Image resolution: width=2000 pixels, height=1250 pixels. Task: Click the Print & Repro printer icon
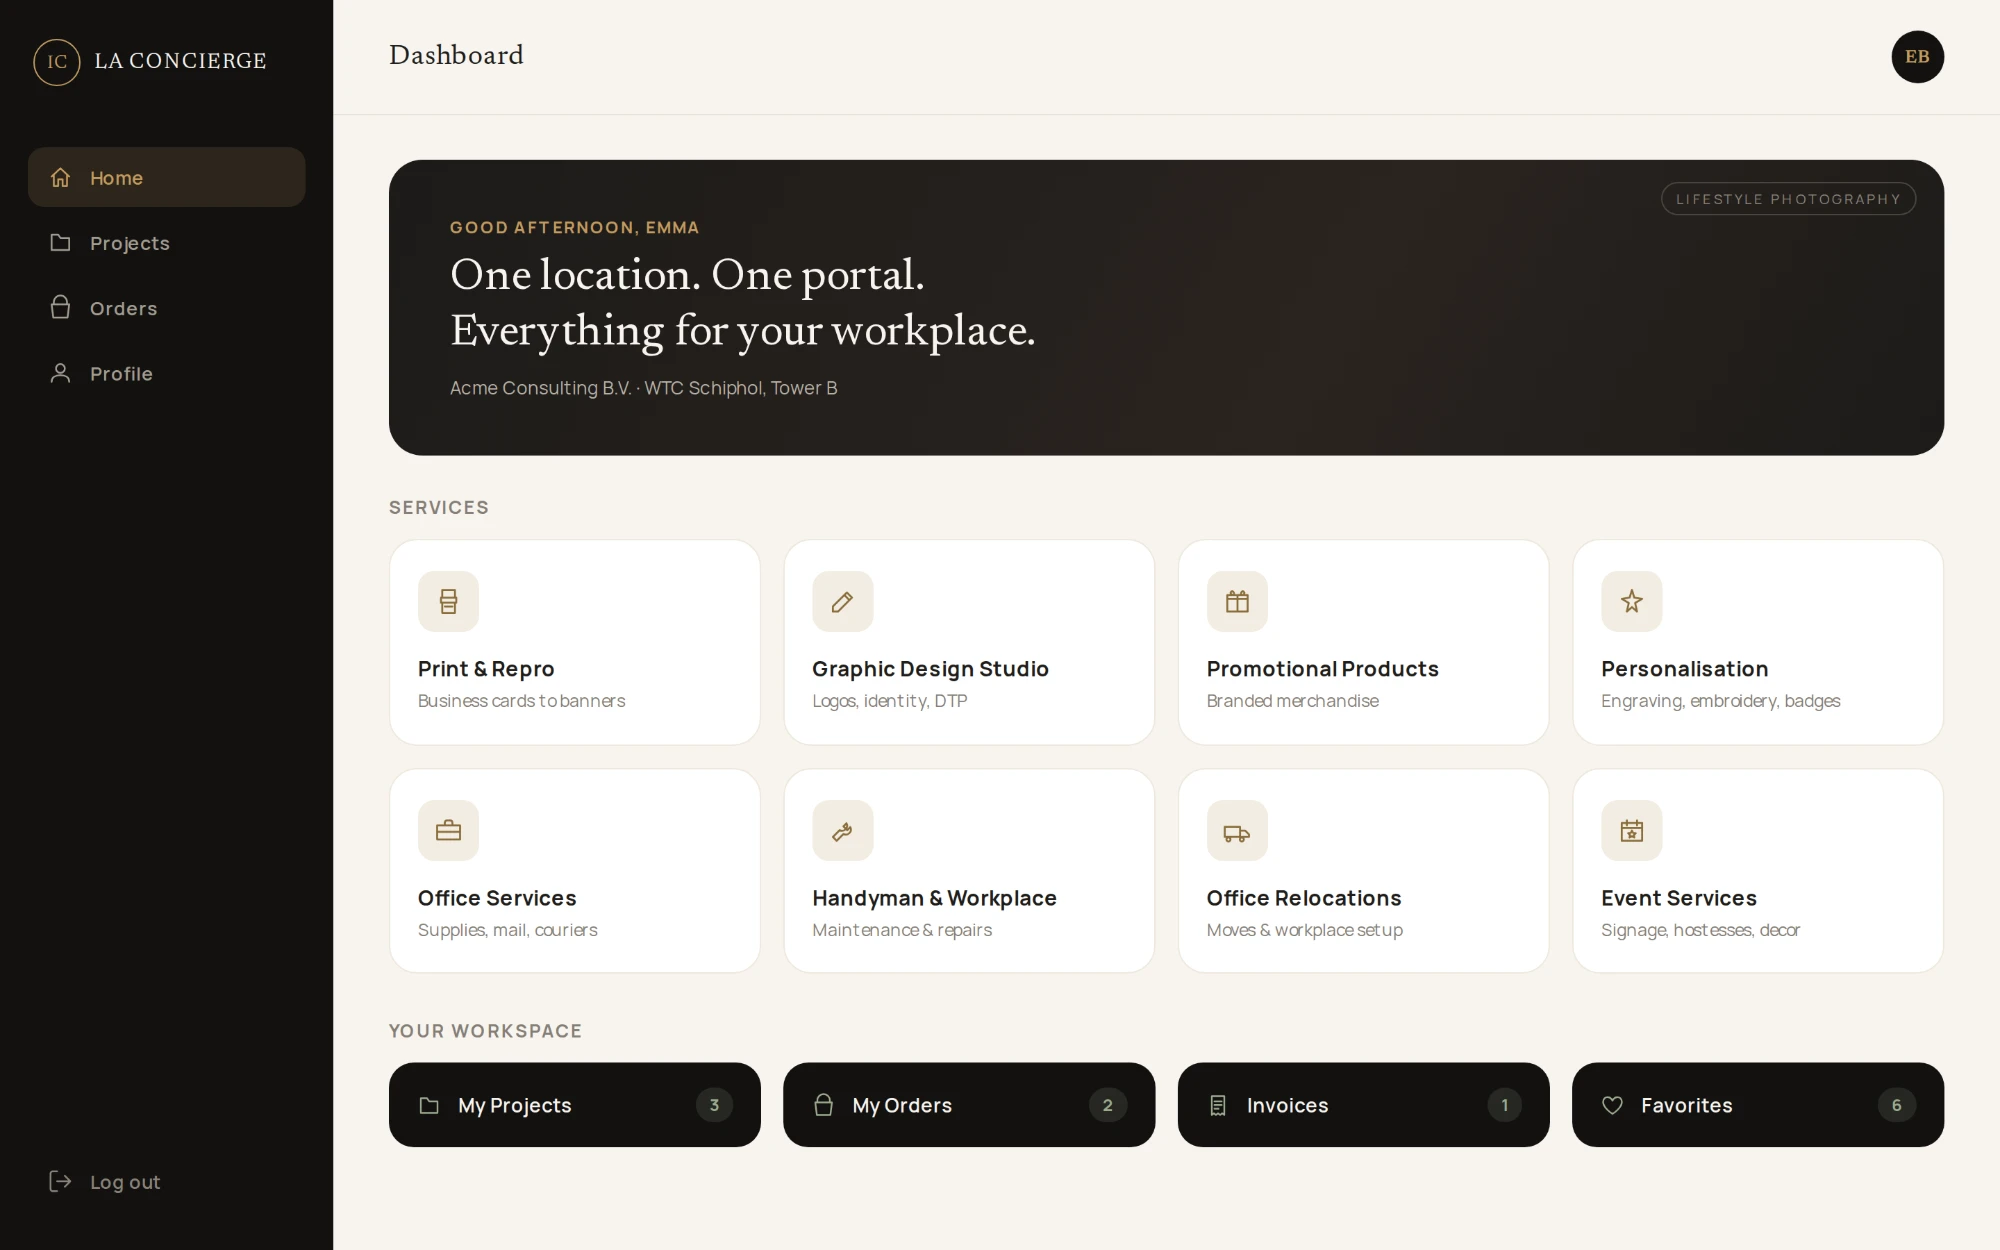click(448, 601)
